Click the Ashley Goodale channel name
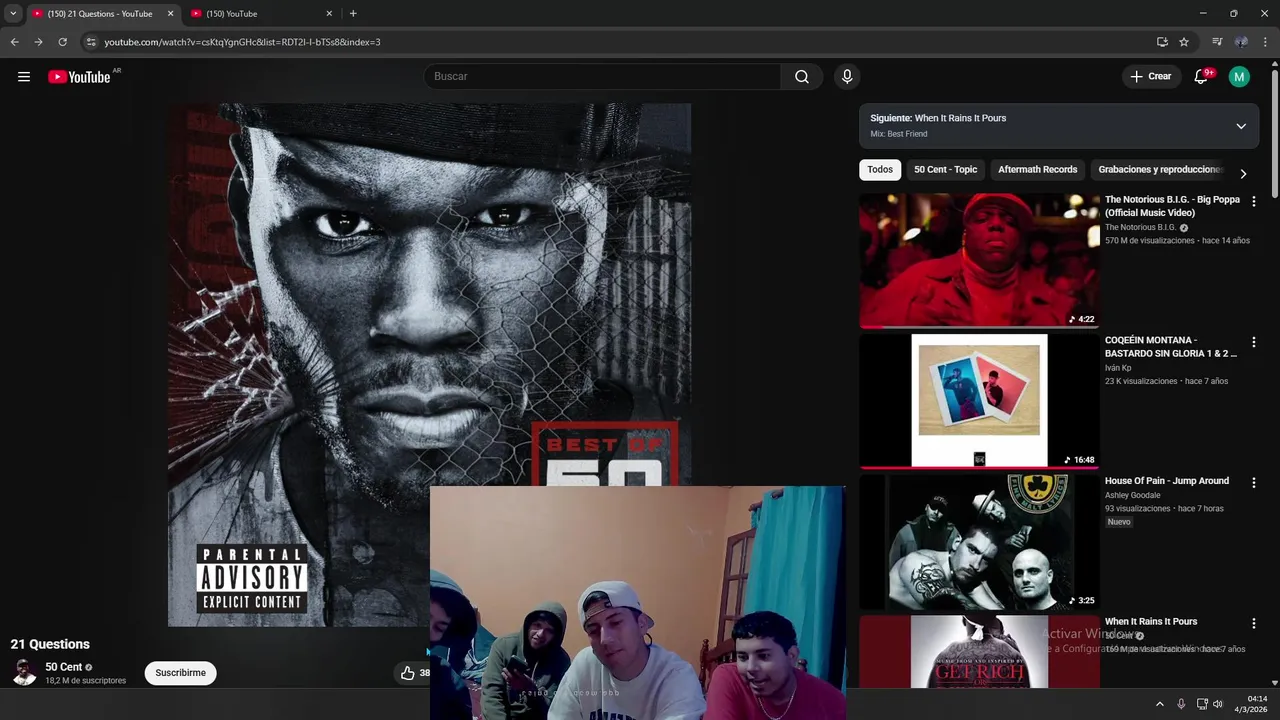 pyautogui.click(x=1133, y=495)
